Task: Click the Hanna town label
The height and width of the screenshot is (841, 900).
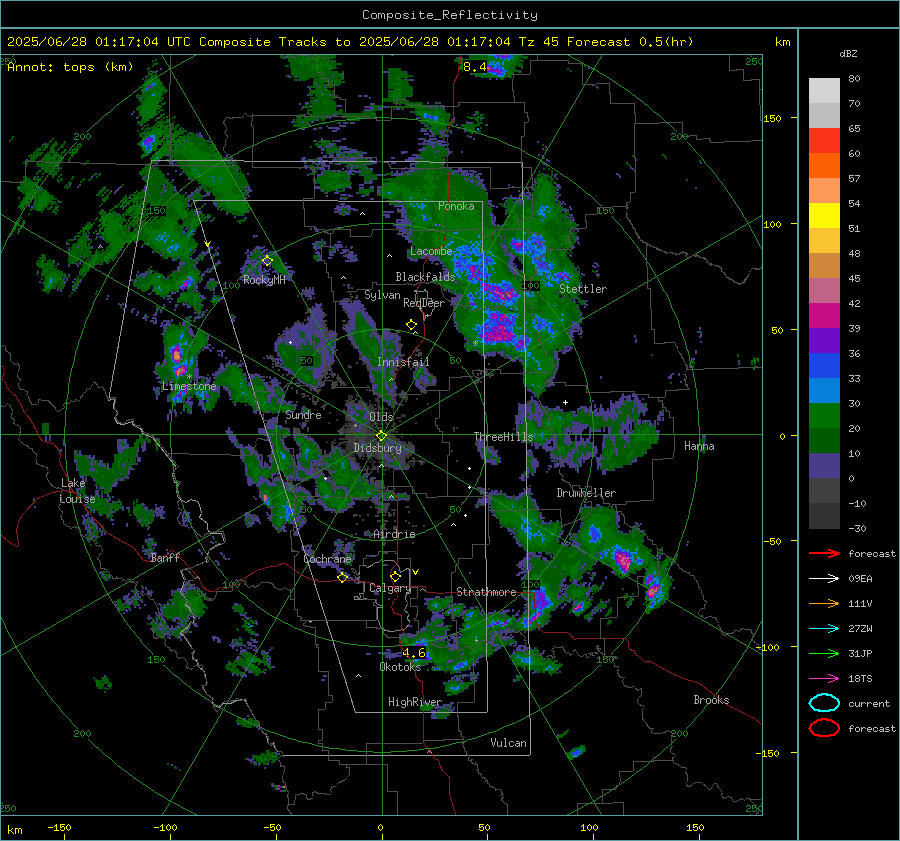Action: pyautogui.click(x=699, y=446)
